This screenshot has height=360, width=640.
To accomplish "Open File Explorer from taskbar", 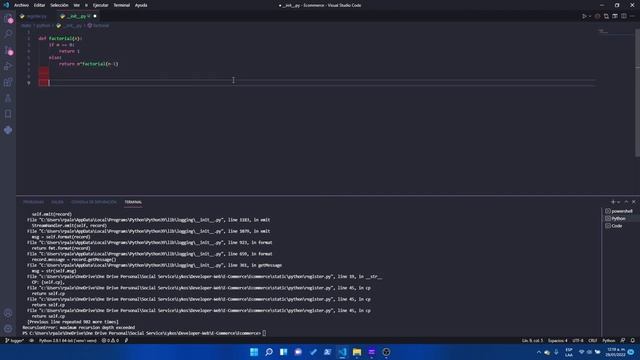I will click(357, 352).
